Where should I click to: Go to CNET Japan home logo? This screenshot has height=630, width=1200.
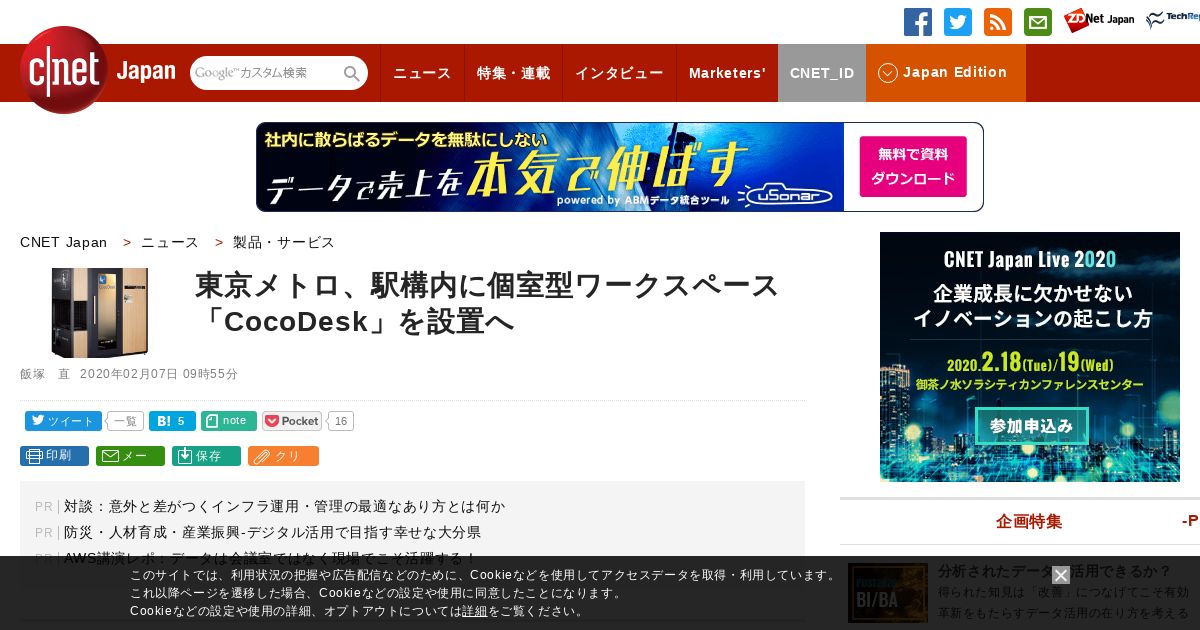[97, 70]
